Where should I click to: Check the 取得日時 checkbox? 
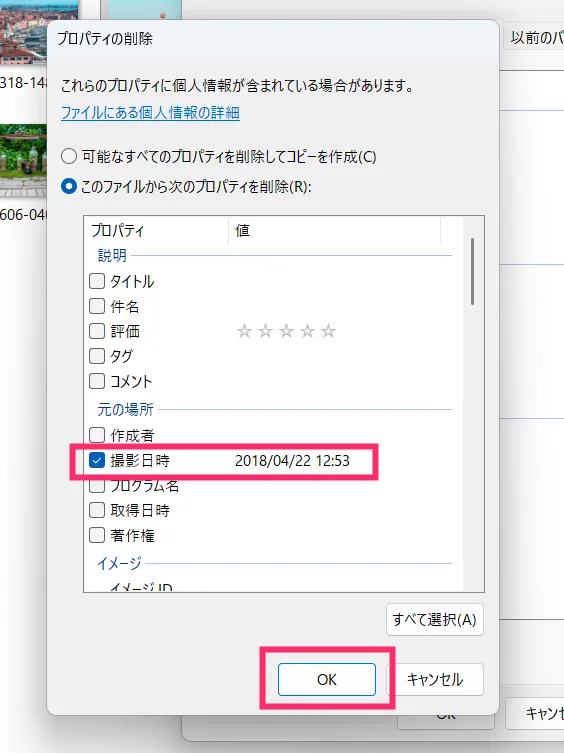[x=97, y=510]
